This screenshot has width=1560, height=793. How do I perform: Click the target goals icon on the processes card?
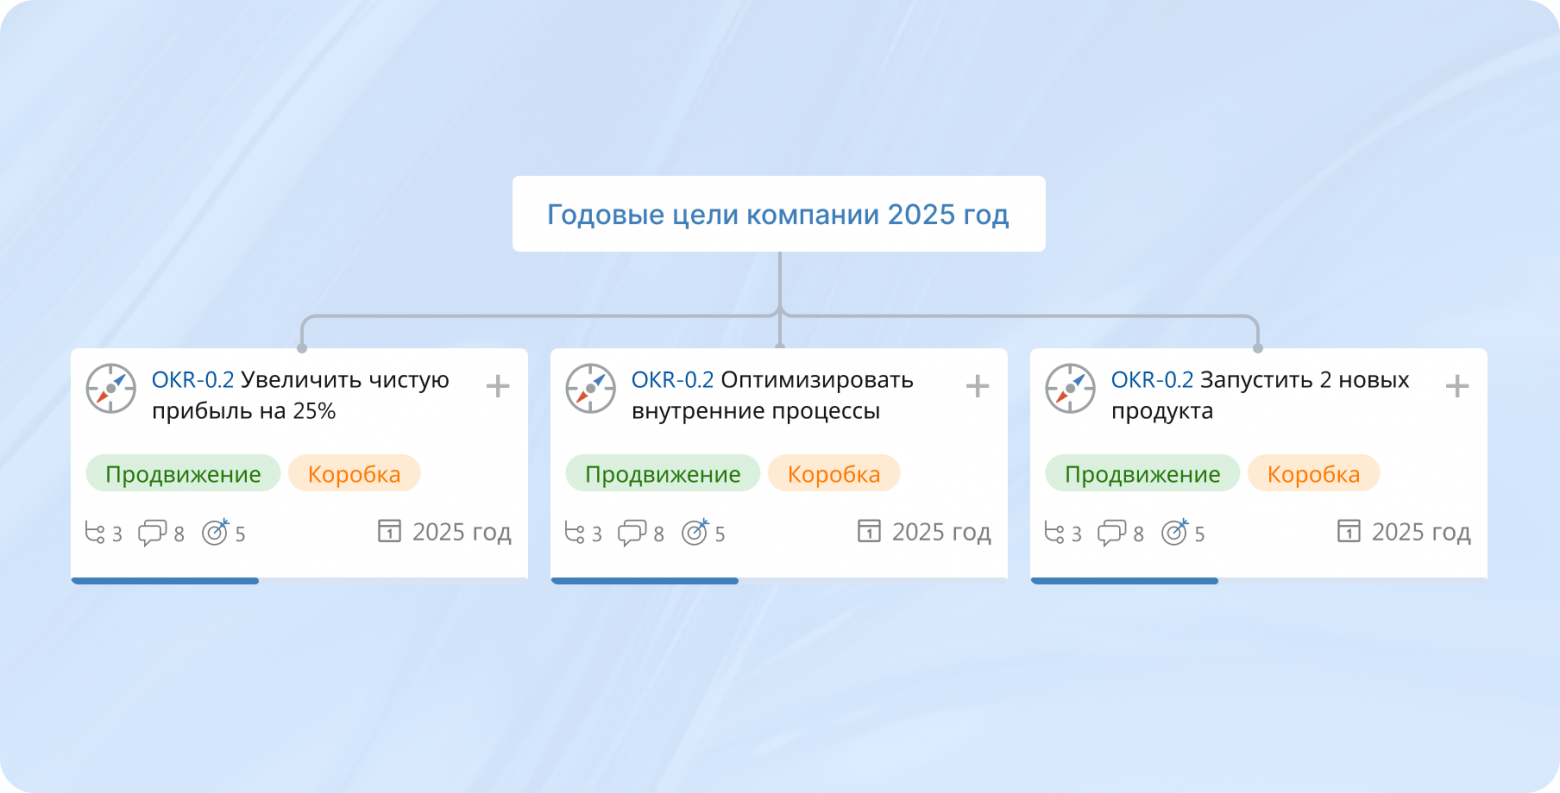coord(694,532)
